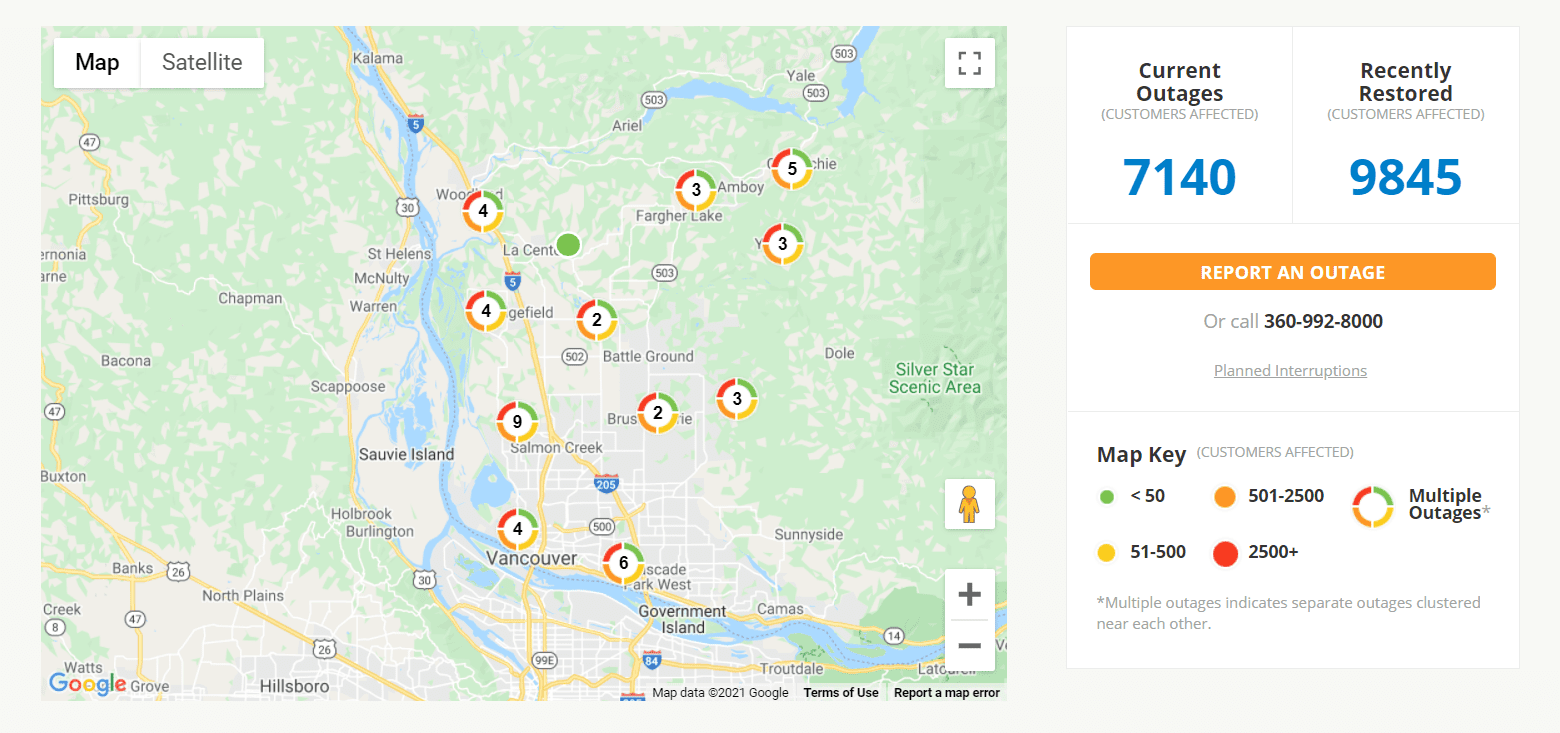
Task: Open Google Maps Terms of Use
Action: point(841,693)
